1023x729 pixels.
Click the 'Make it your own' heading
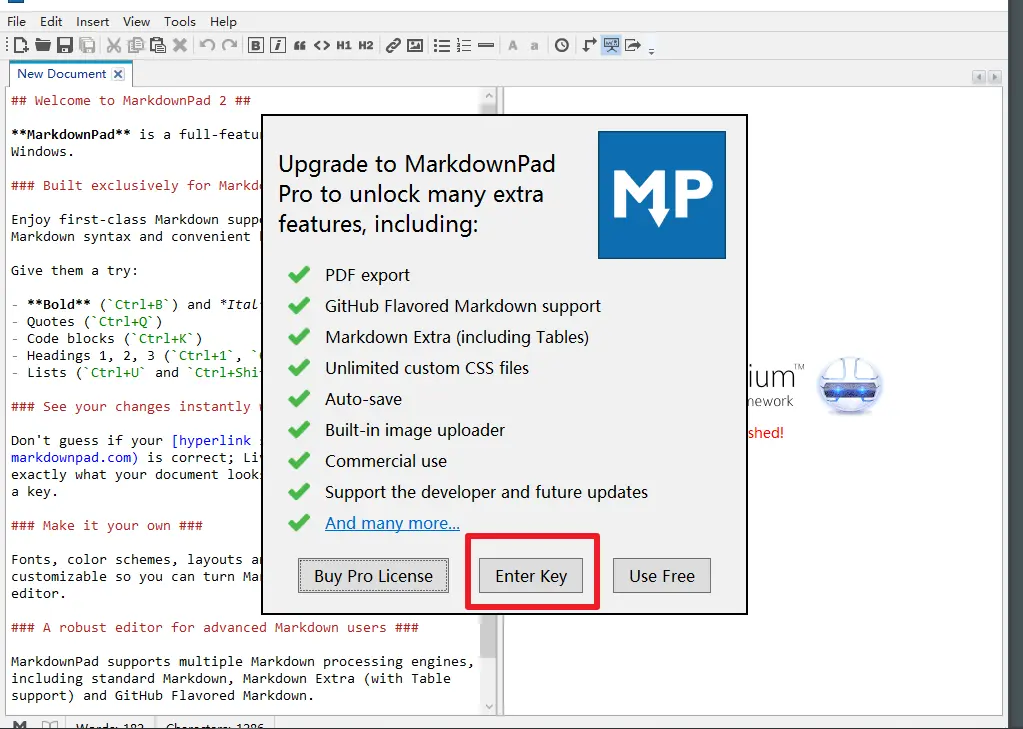coord(107,525)
